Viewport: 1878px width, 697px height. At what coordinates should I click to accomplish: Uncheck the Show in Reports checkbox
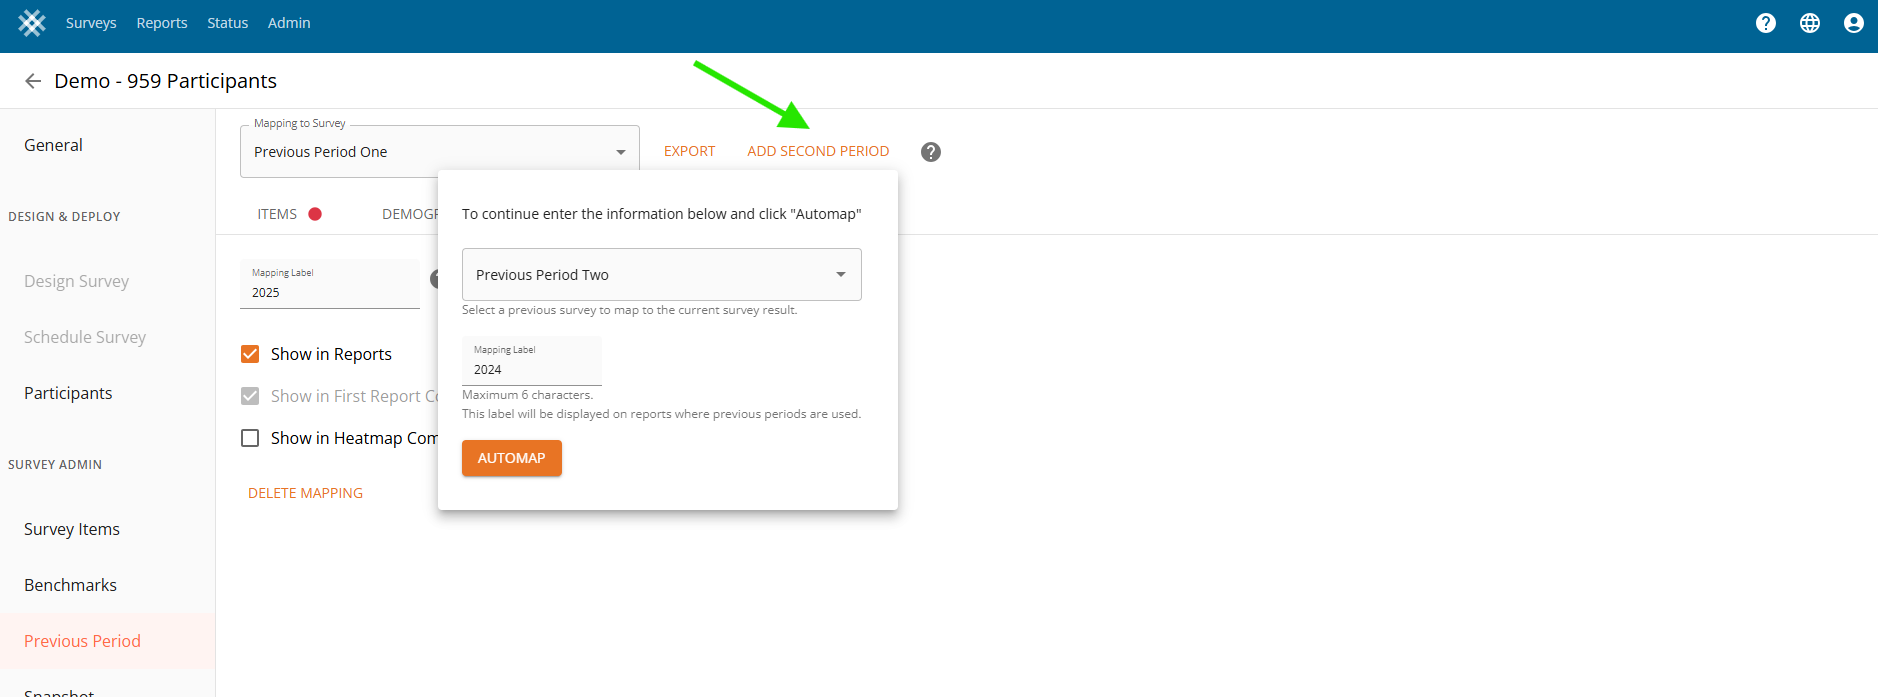pos(250,354)
